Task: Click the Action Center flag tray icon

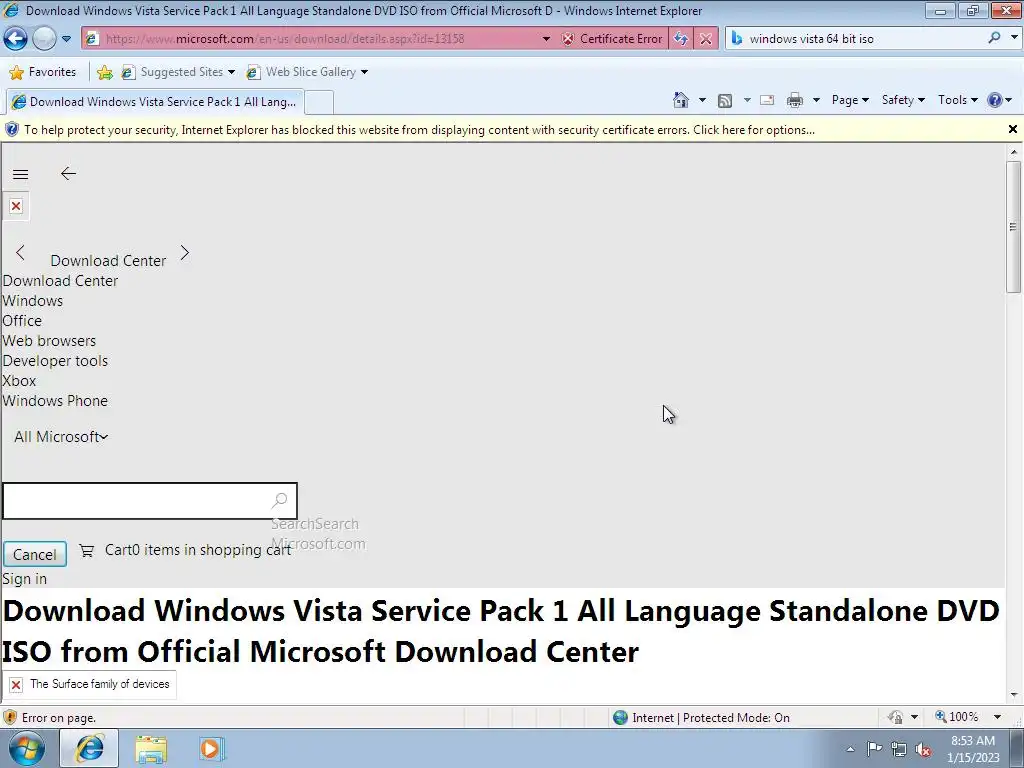Action: point(874,749)
